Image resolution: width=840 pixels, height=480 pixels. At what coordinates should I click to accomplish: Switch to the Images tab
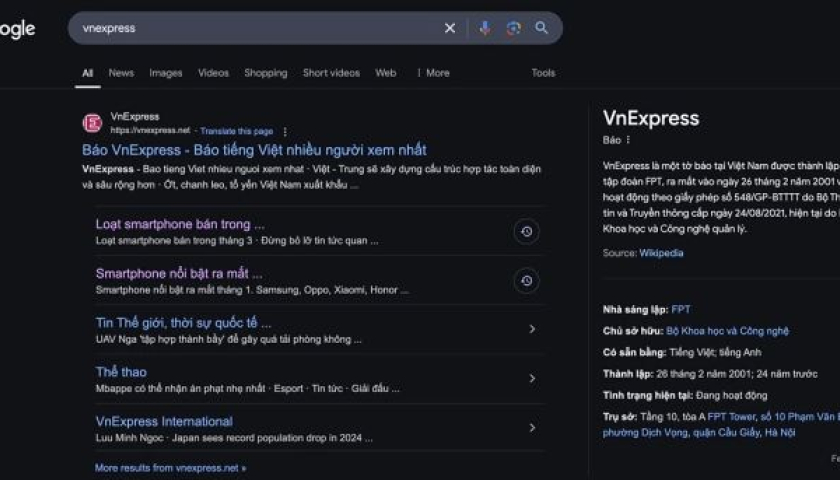click(x=166, y=73)
